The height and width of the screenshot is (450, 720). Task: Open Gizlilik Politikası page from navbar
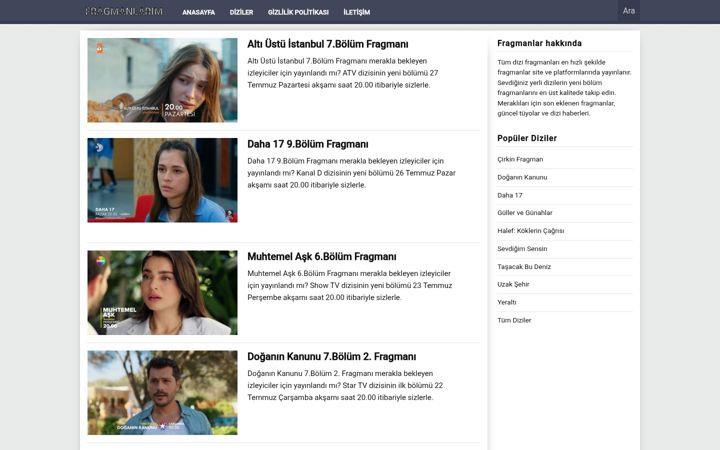298,12
